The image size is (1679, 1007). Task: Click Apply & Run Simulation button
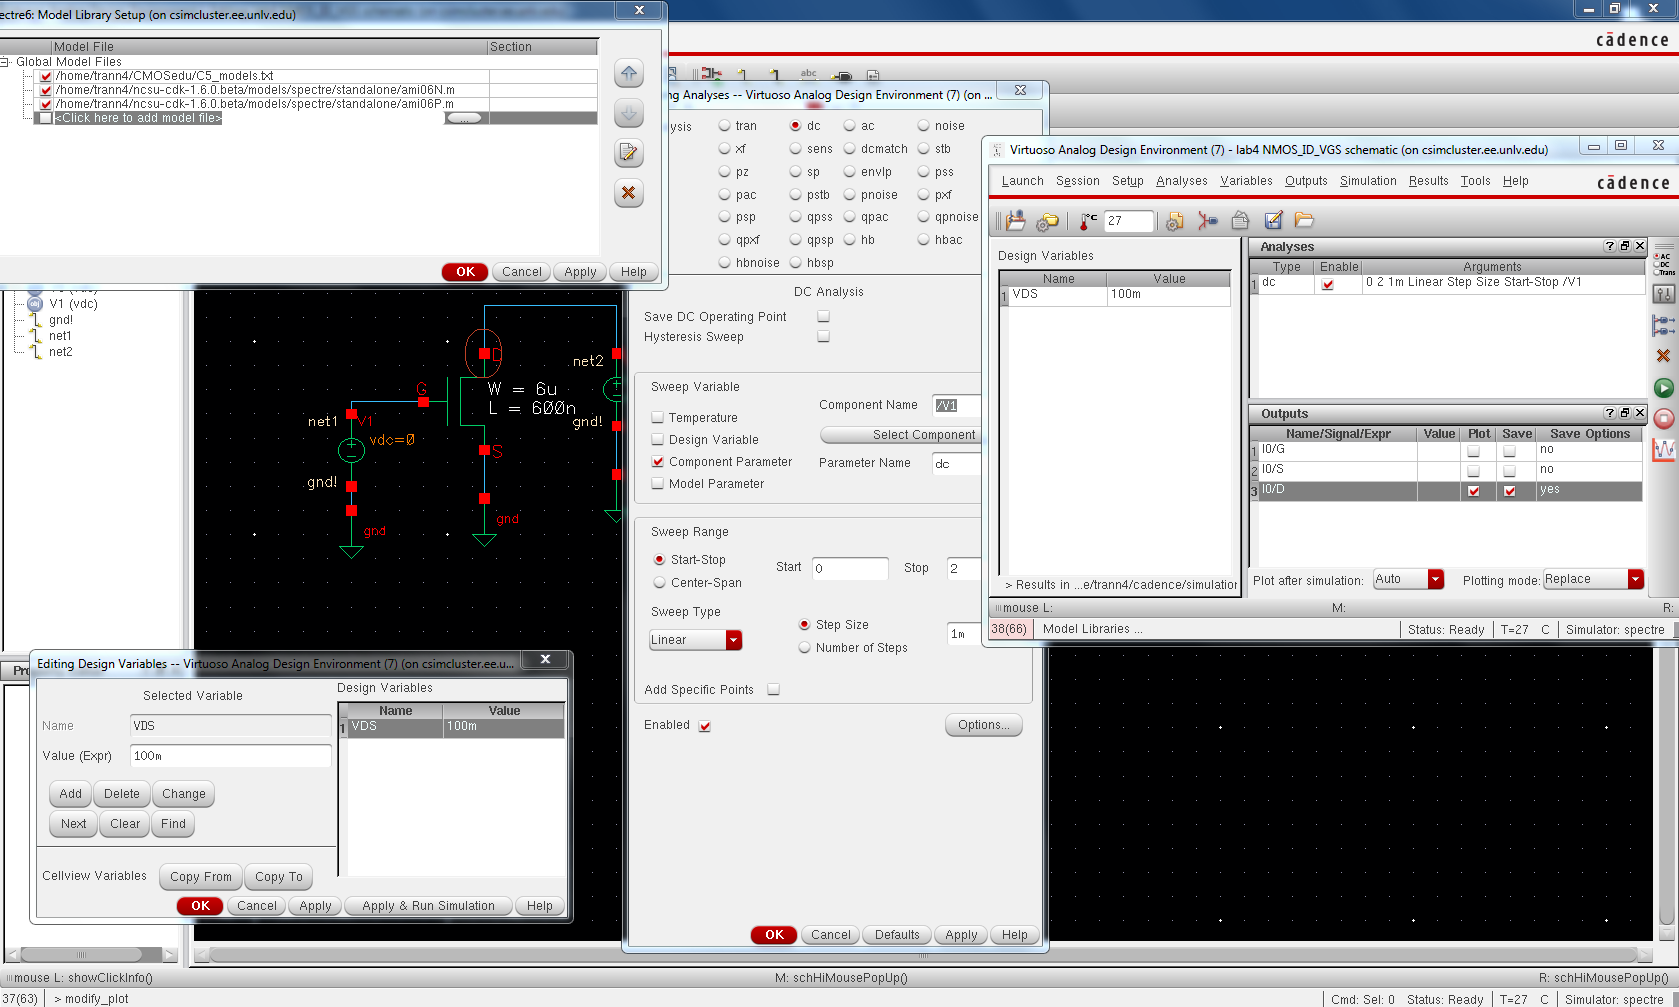428,906
